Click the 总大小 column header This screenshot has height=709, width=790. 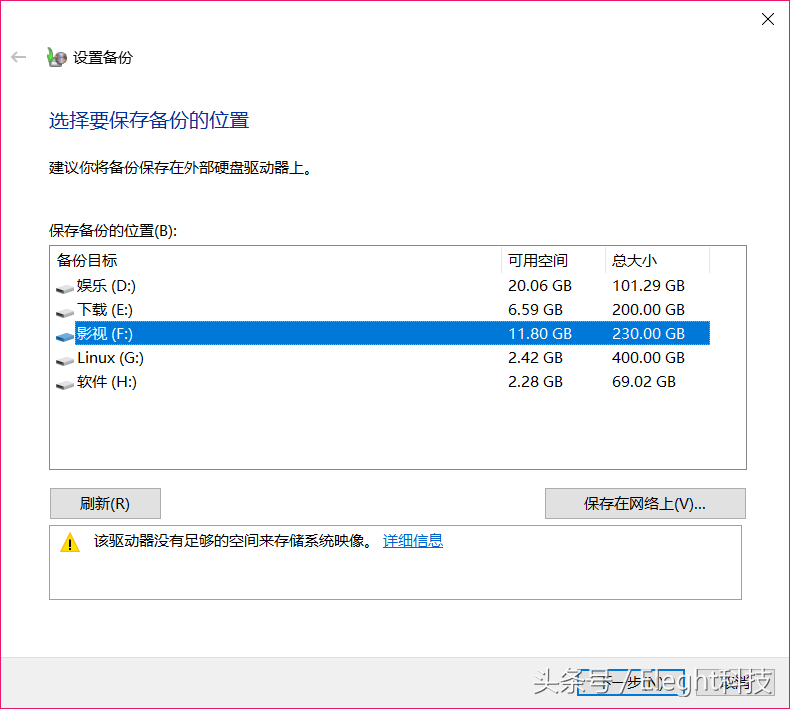[x=657, y=261]
